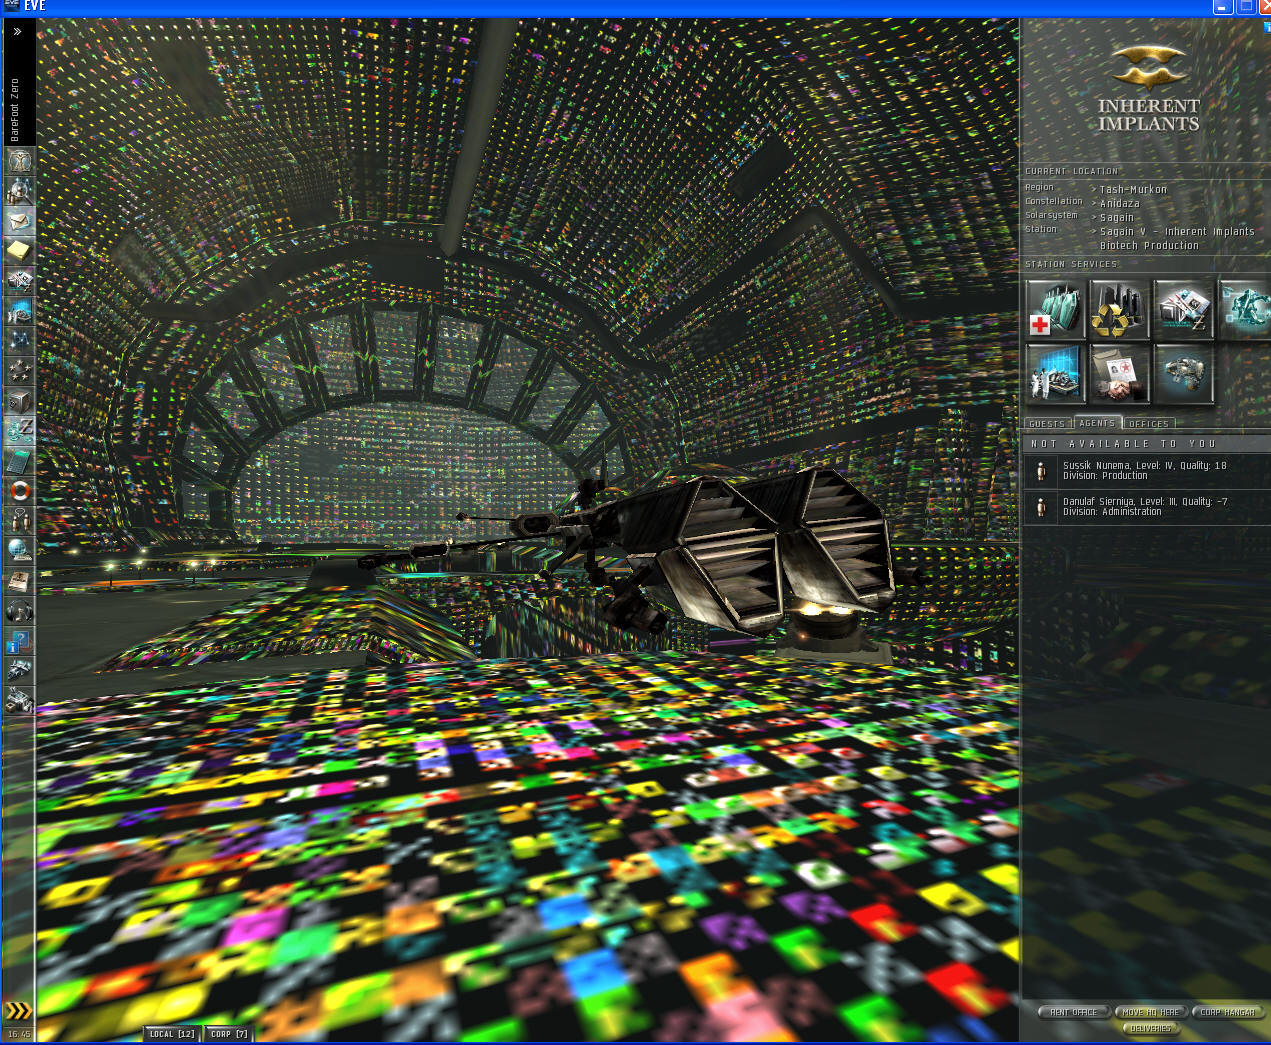Open the sidebar icon marked with a Z

click(x=20, y=431)
